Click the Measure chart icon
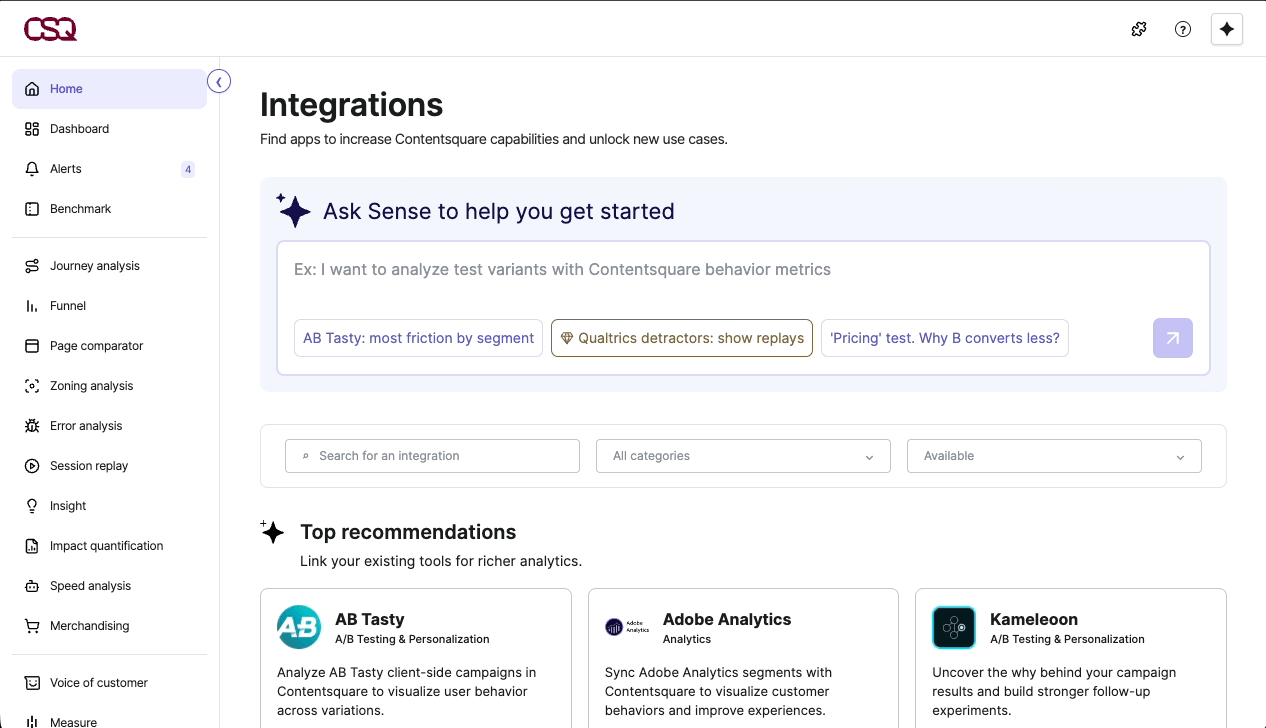Screen dimensions: 1266x728 pos(32,721)
